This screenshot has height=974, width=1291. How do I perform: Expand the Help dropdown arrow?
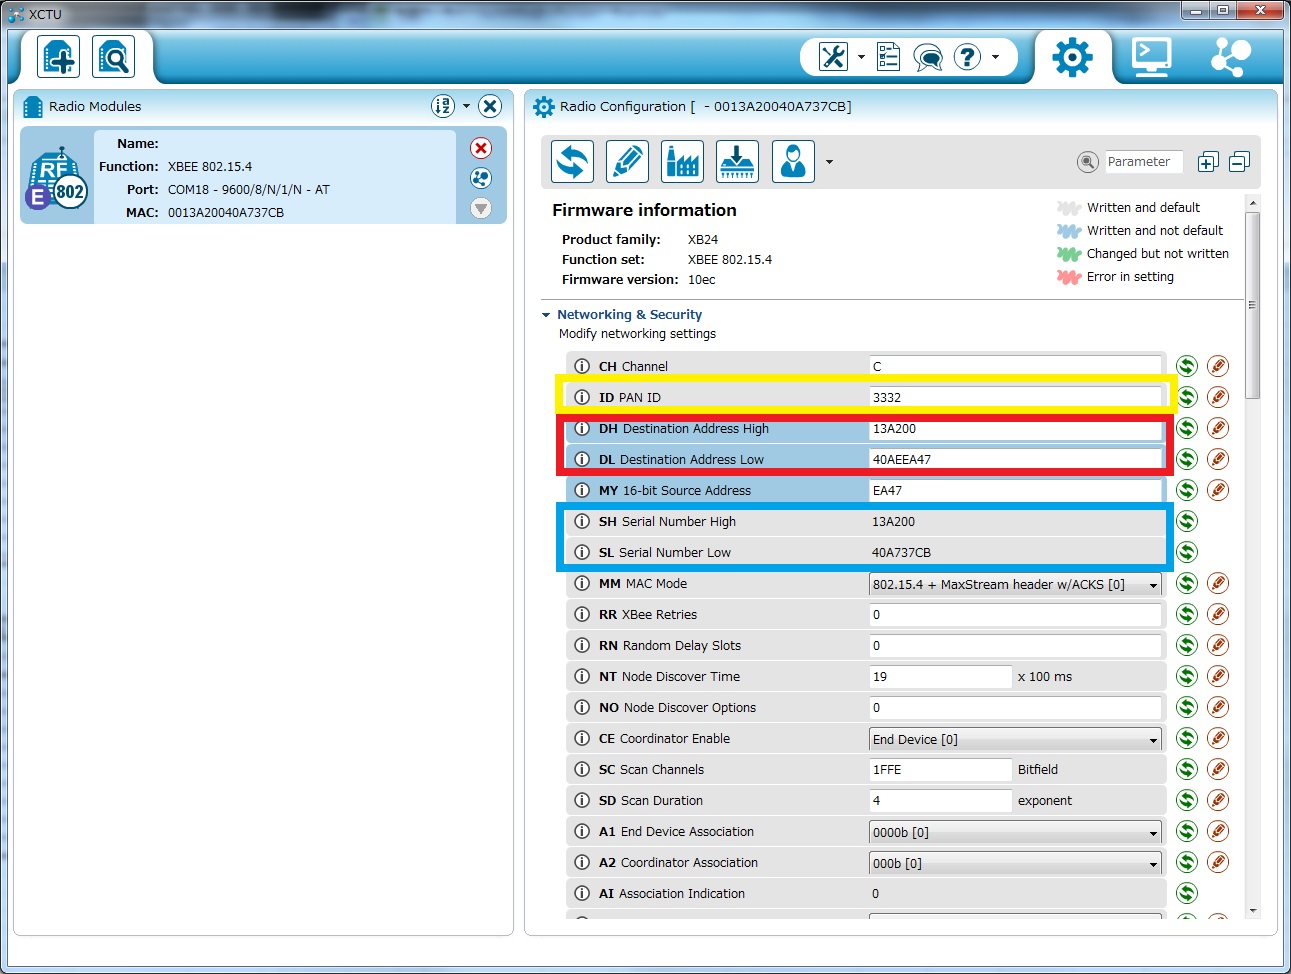pos(995,57)
